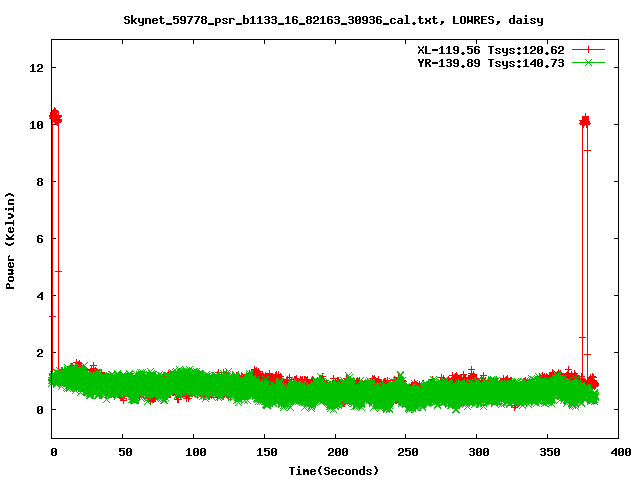
Task: Click x-axis tick label 350
Action: tap(550, 452)
